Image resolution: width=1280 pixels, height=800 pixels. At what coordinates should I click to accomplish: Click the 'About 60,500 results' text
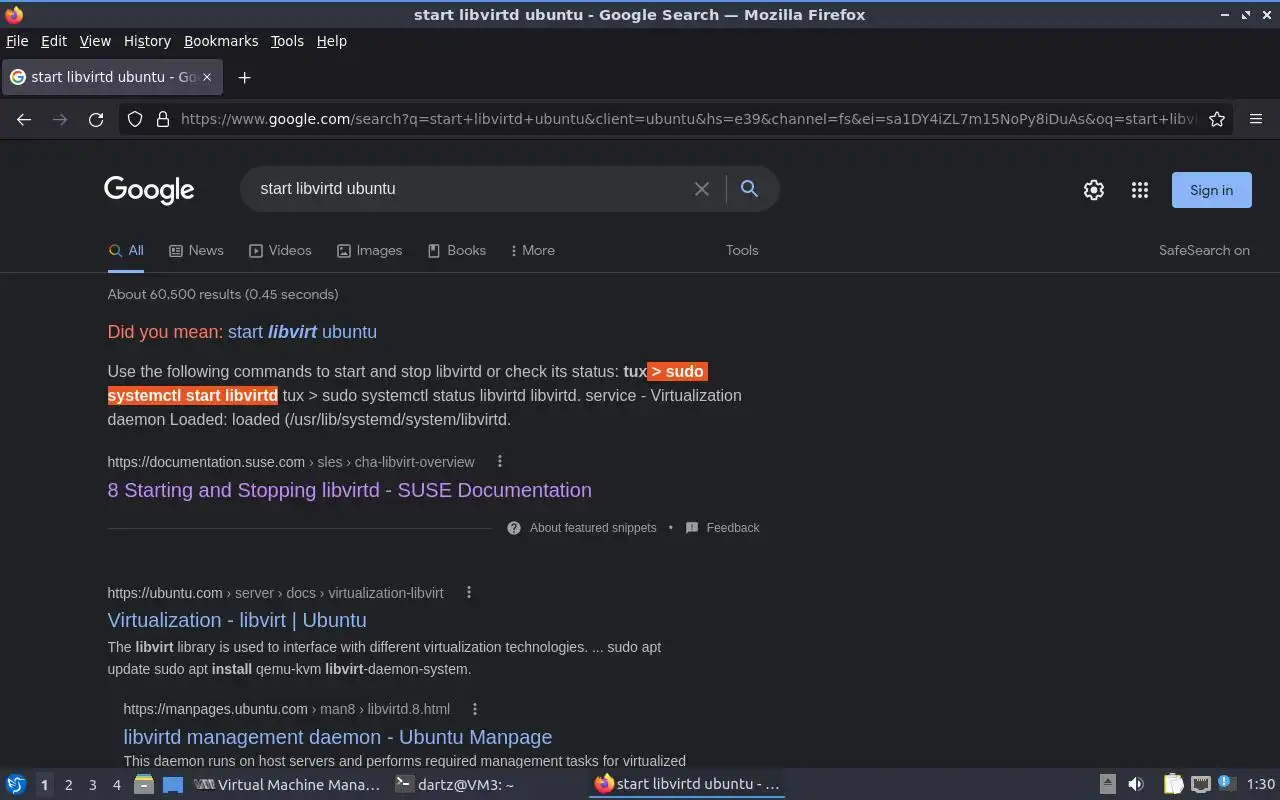click(223, 294)
